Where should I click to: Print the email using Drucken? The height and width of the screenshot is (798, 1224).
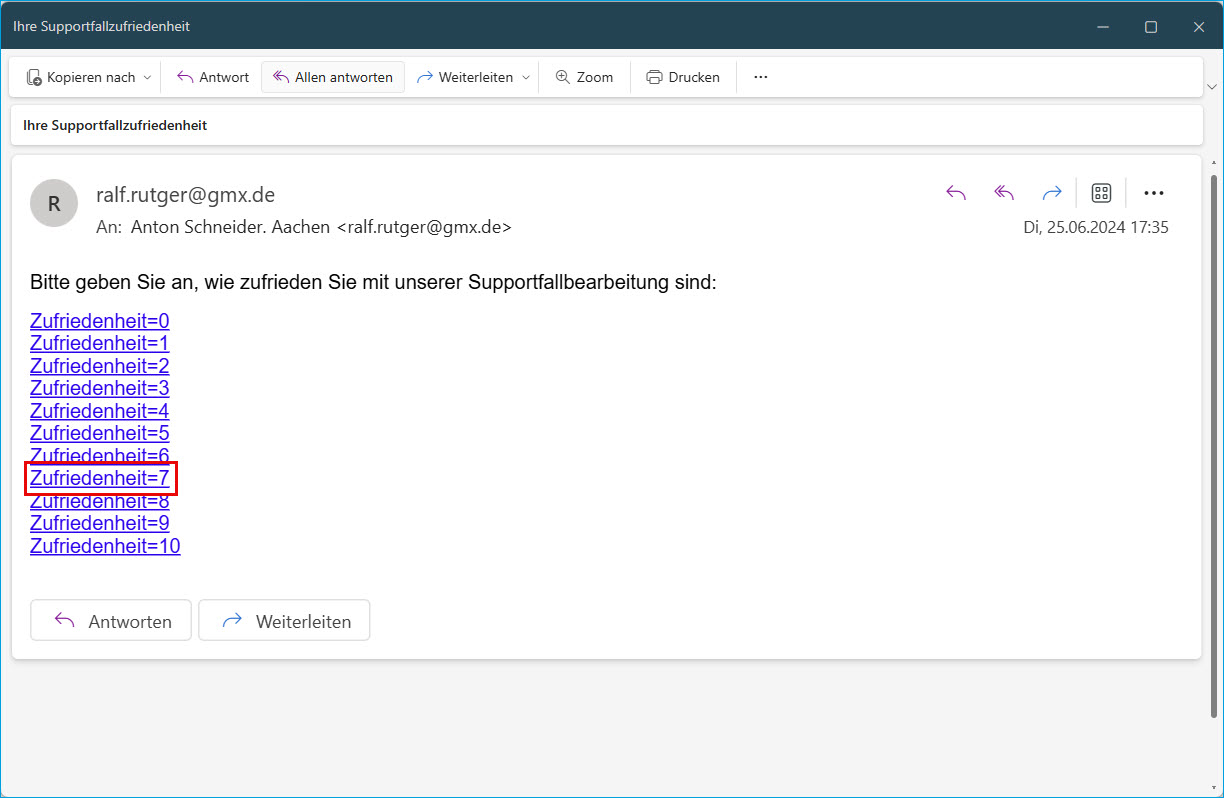tap(683, 77)
